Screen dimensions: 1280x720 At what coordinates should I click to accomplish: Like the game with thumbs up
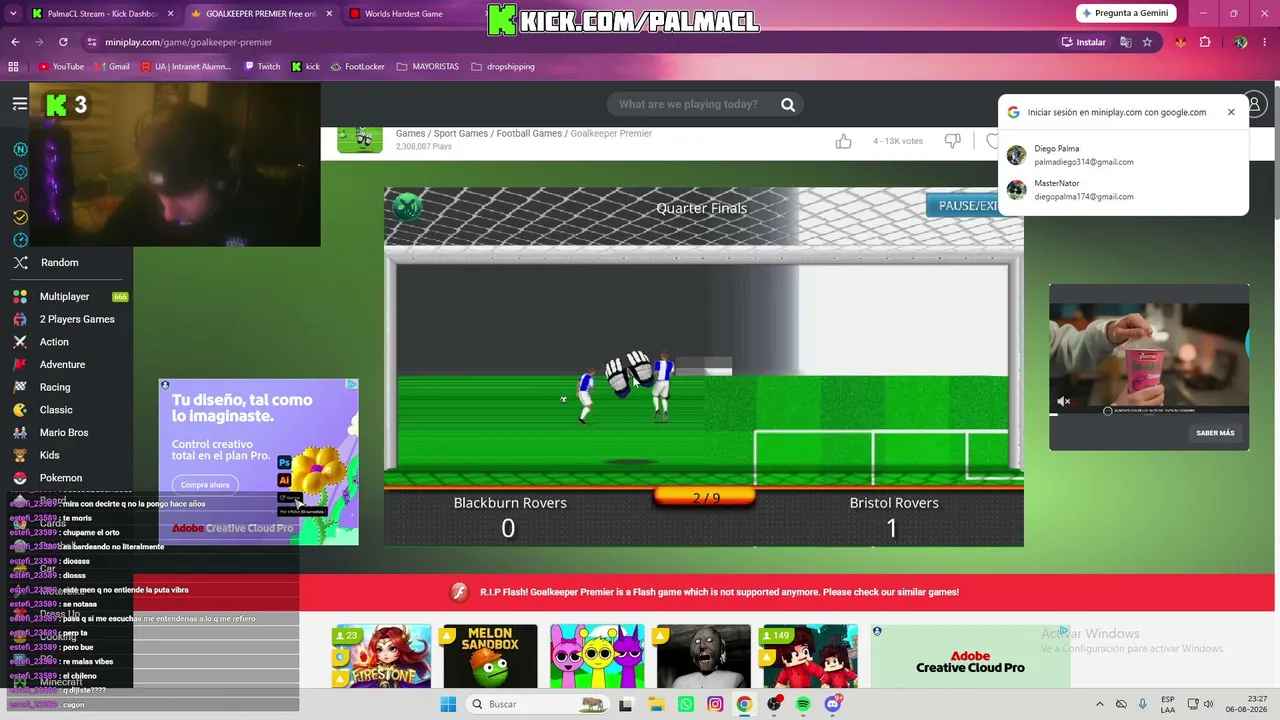pyautogui.click(x=843, y=141)
